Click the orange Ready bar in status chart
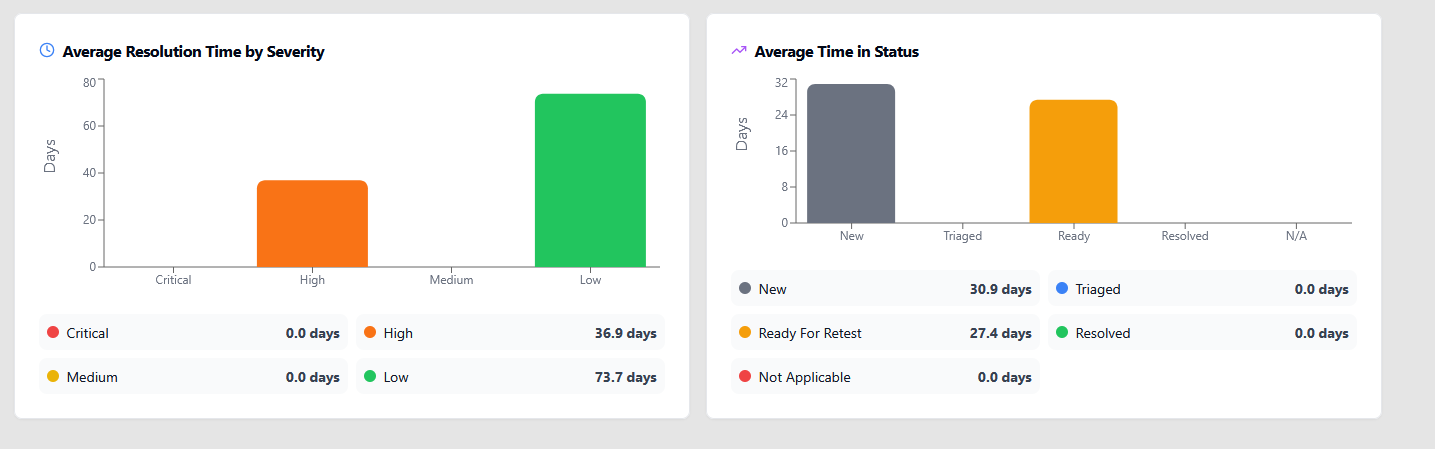 point(1073,161)
